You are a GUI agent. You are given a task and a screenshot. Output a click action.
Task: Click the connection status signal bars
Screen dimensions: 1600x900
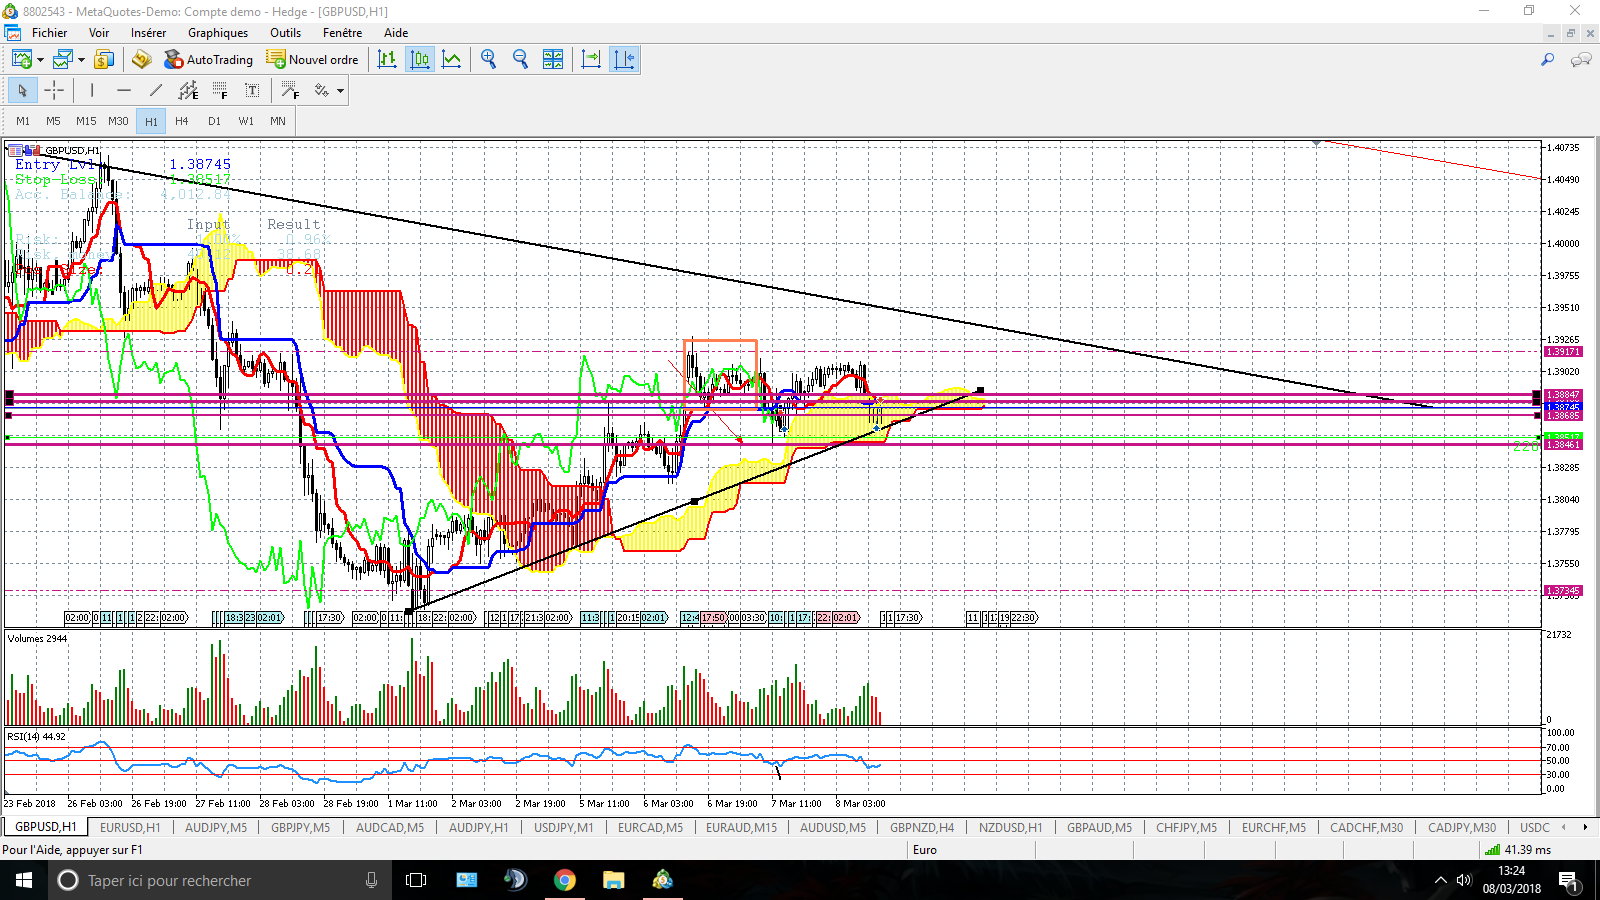[x=1492, y=850]
